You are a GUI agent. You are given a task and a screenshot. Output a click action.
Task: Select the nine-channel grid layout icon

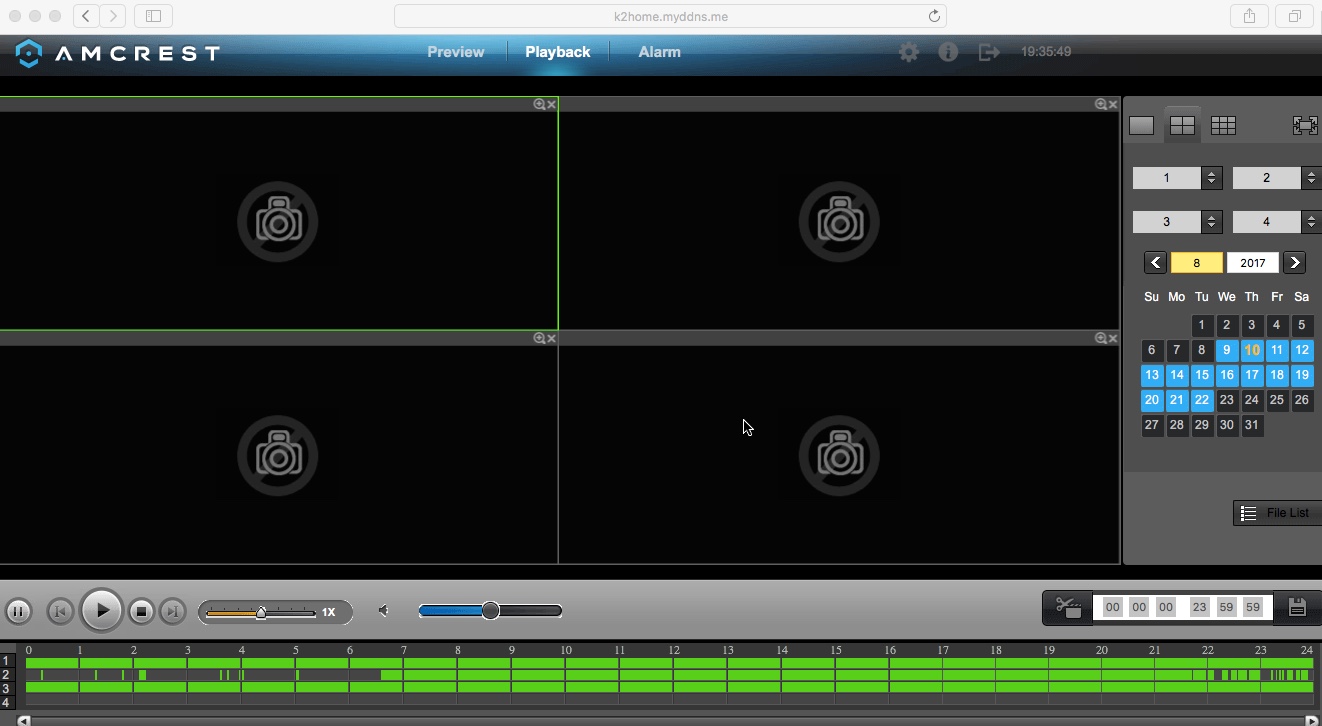coord(1223,125)
